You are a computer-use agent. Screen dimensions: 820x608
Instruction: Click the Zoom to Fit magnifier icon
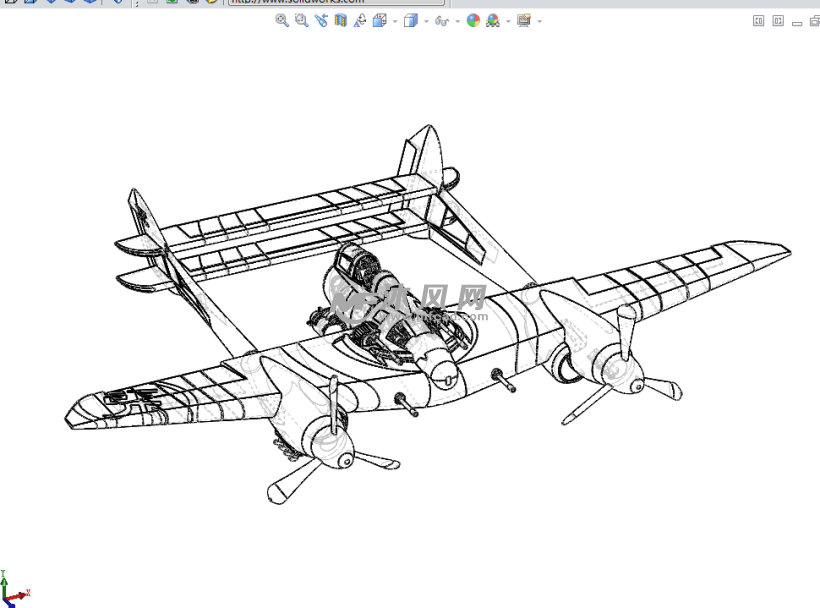tap(282, 20)
